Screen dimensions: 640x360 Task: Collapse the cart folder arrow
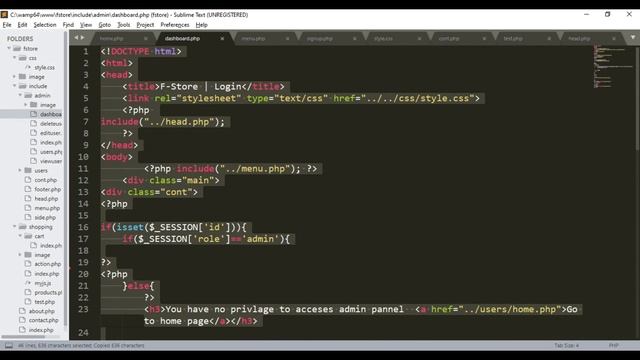[x=20, y=236]
